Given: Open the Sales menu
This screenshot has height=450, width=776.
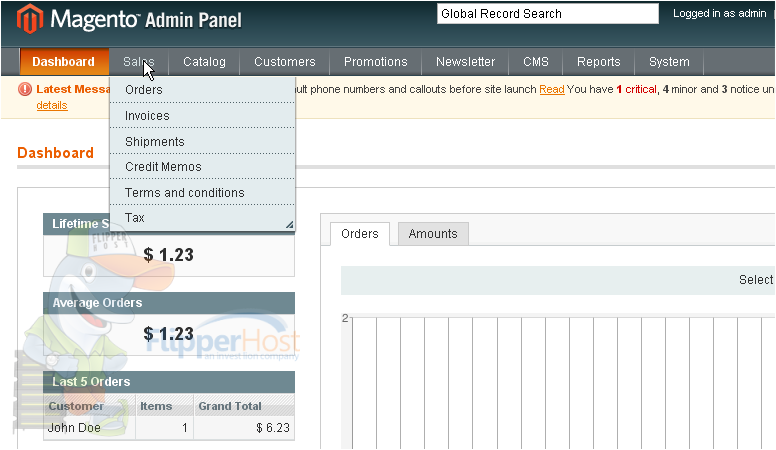Looking at the screenshot, I should tap(139, 62).
